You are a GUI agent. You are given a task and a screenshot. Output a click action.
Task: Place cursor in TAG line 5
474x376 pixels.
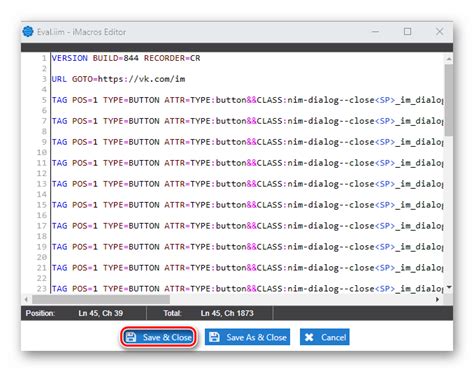[247, 100]
